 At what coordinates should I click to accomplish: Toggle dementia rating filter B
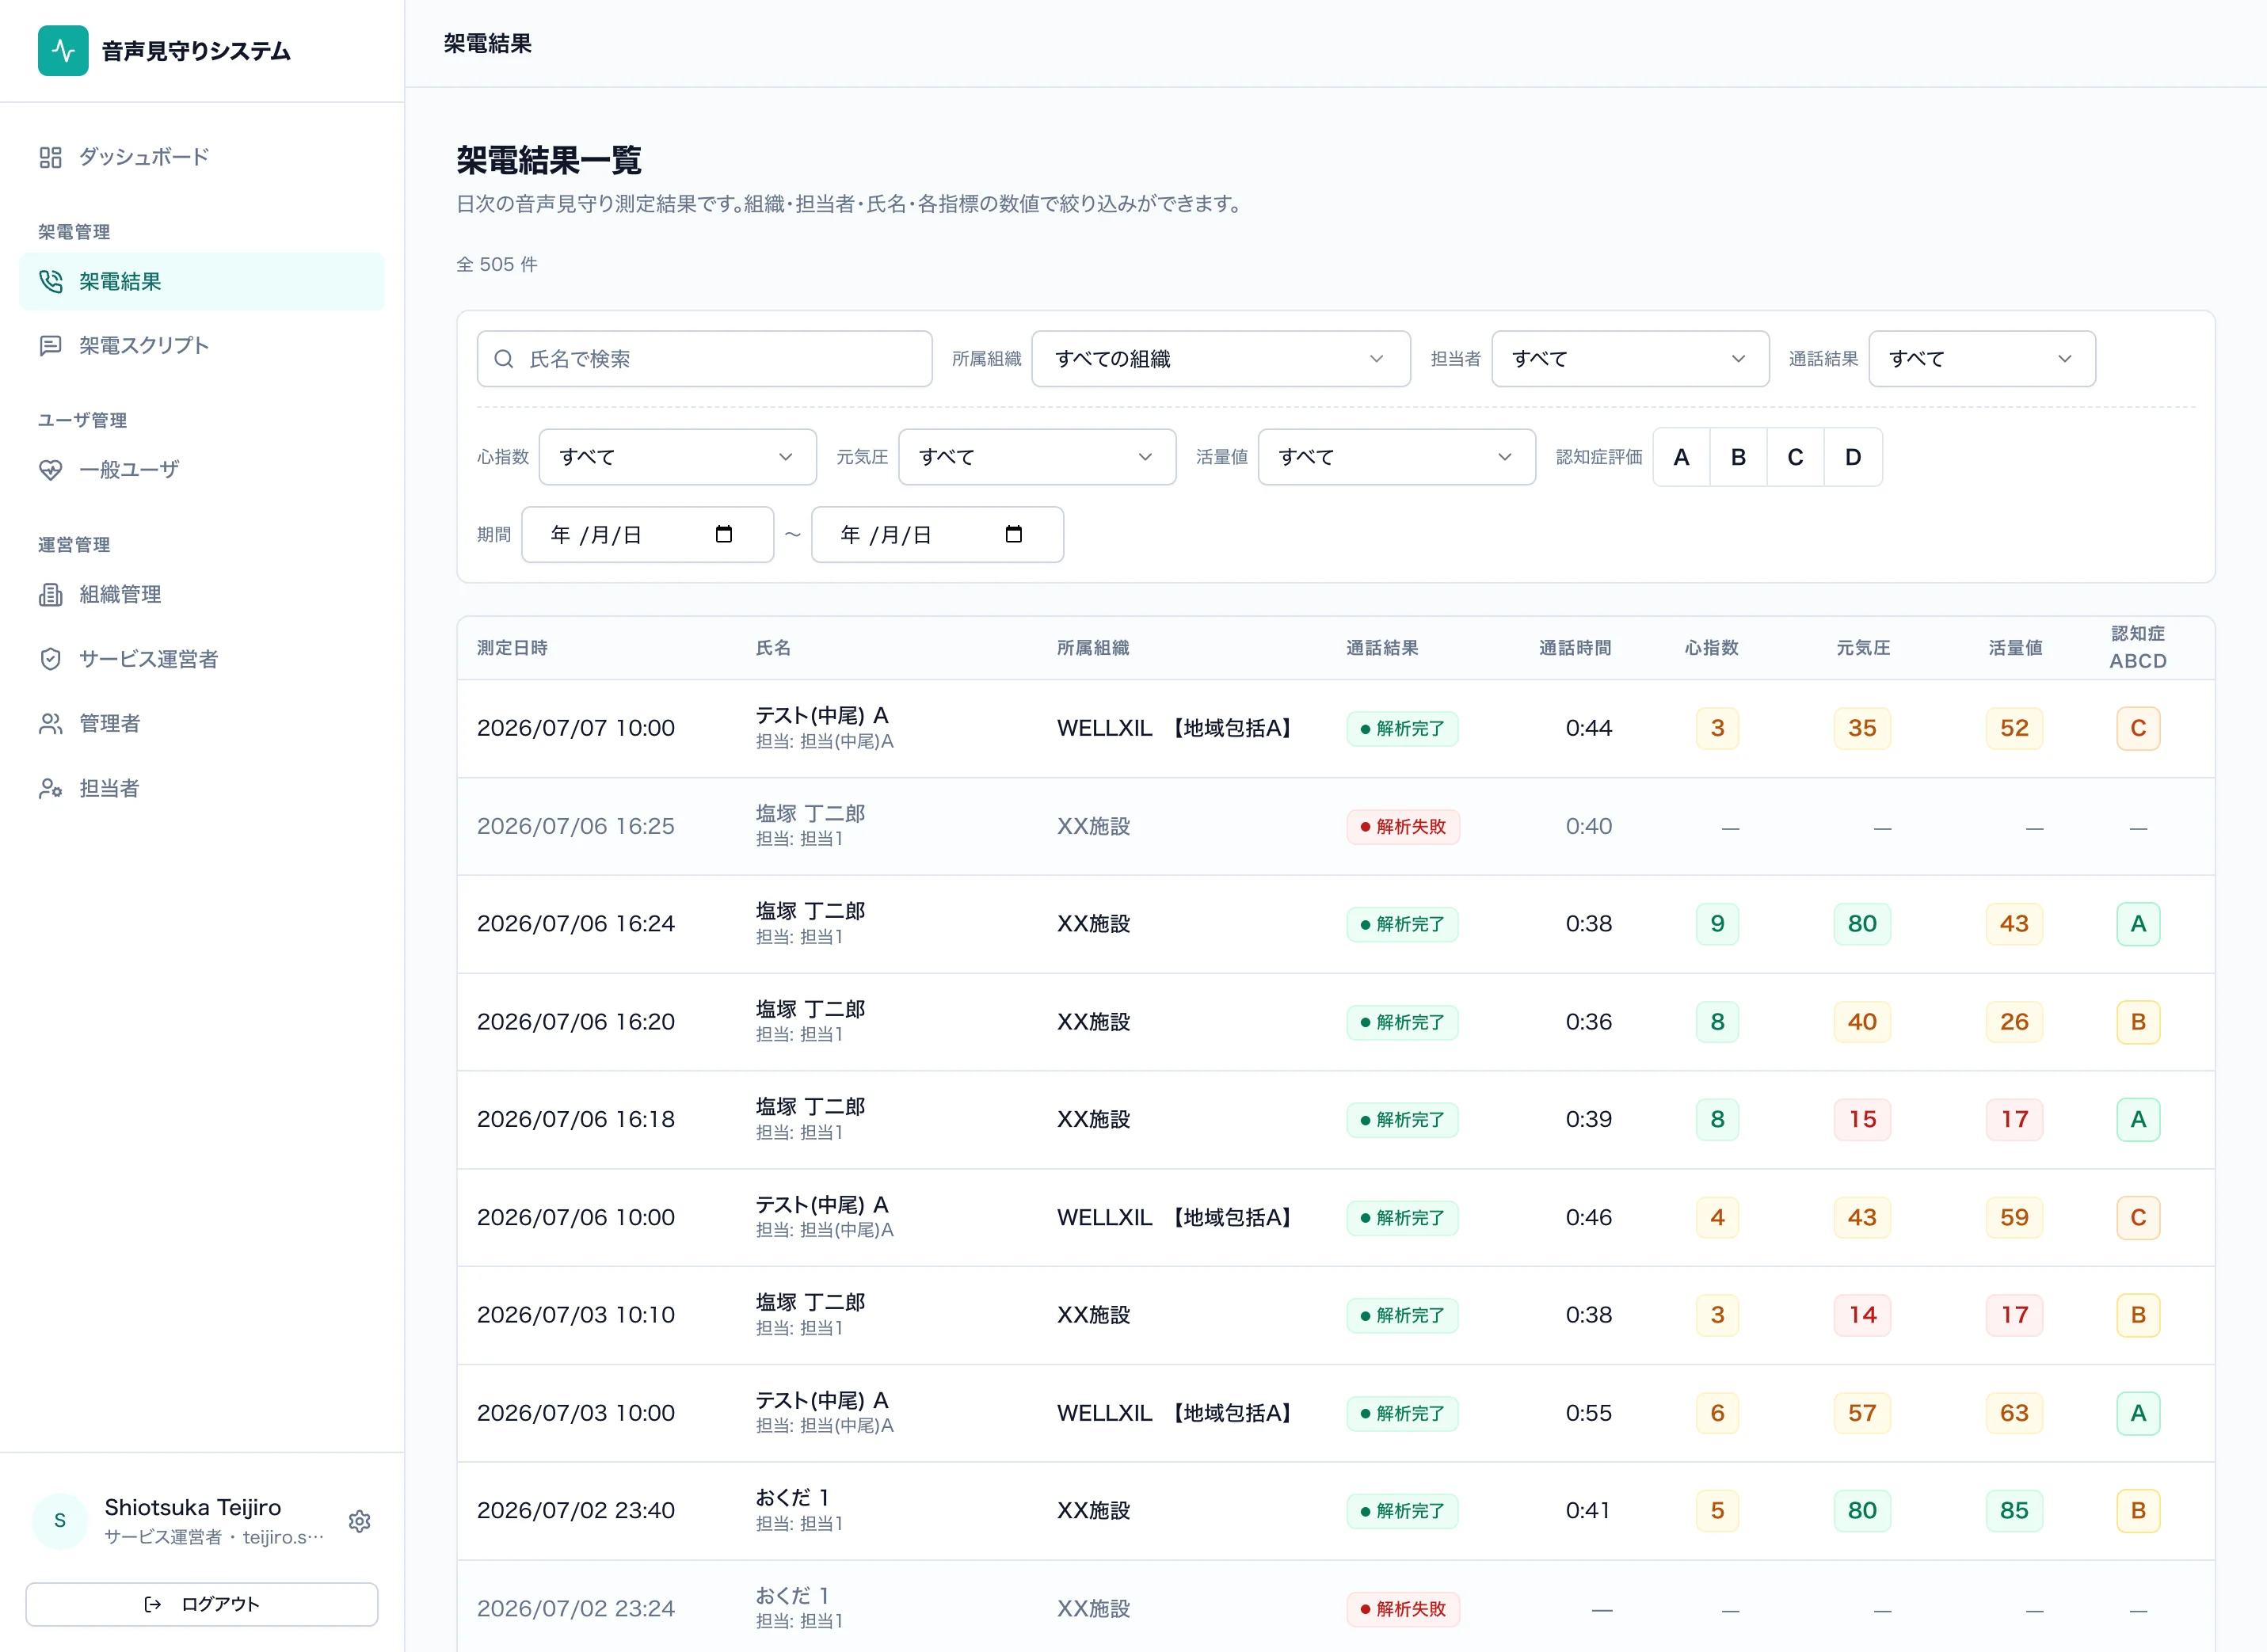click(1739, 457)
